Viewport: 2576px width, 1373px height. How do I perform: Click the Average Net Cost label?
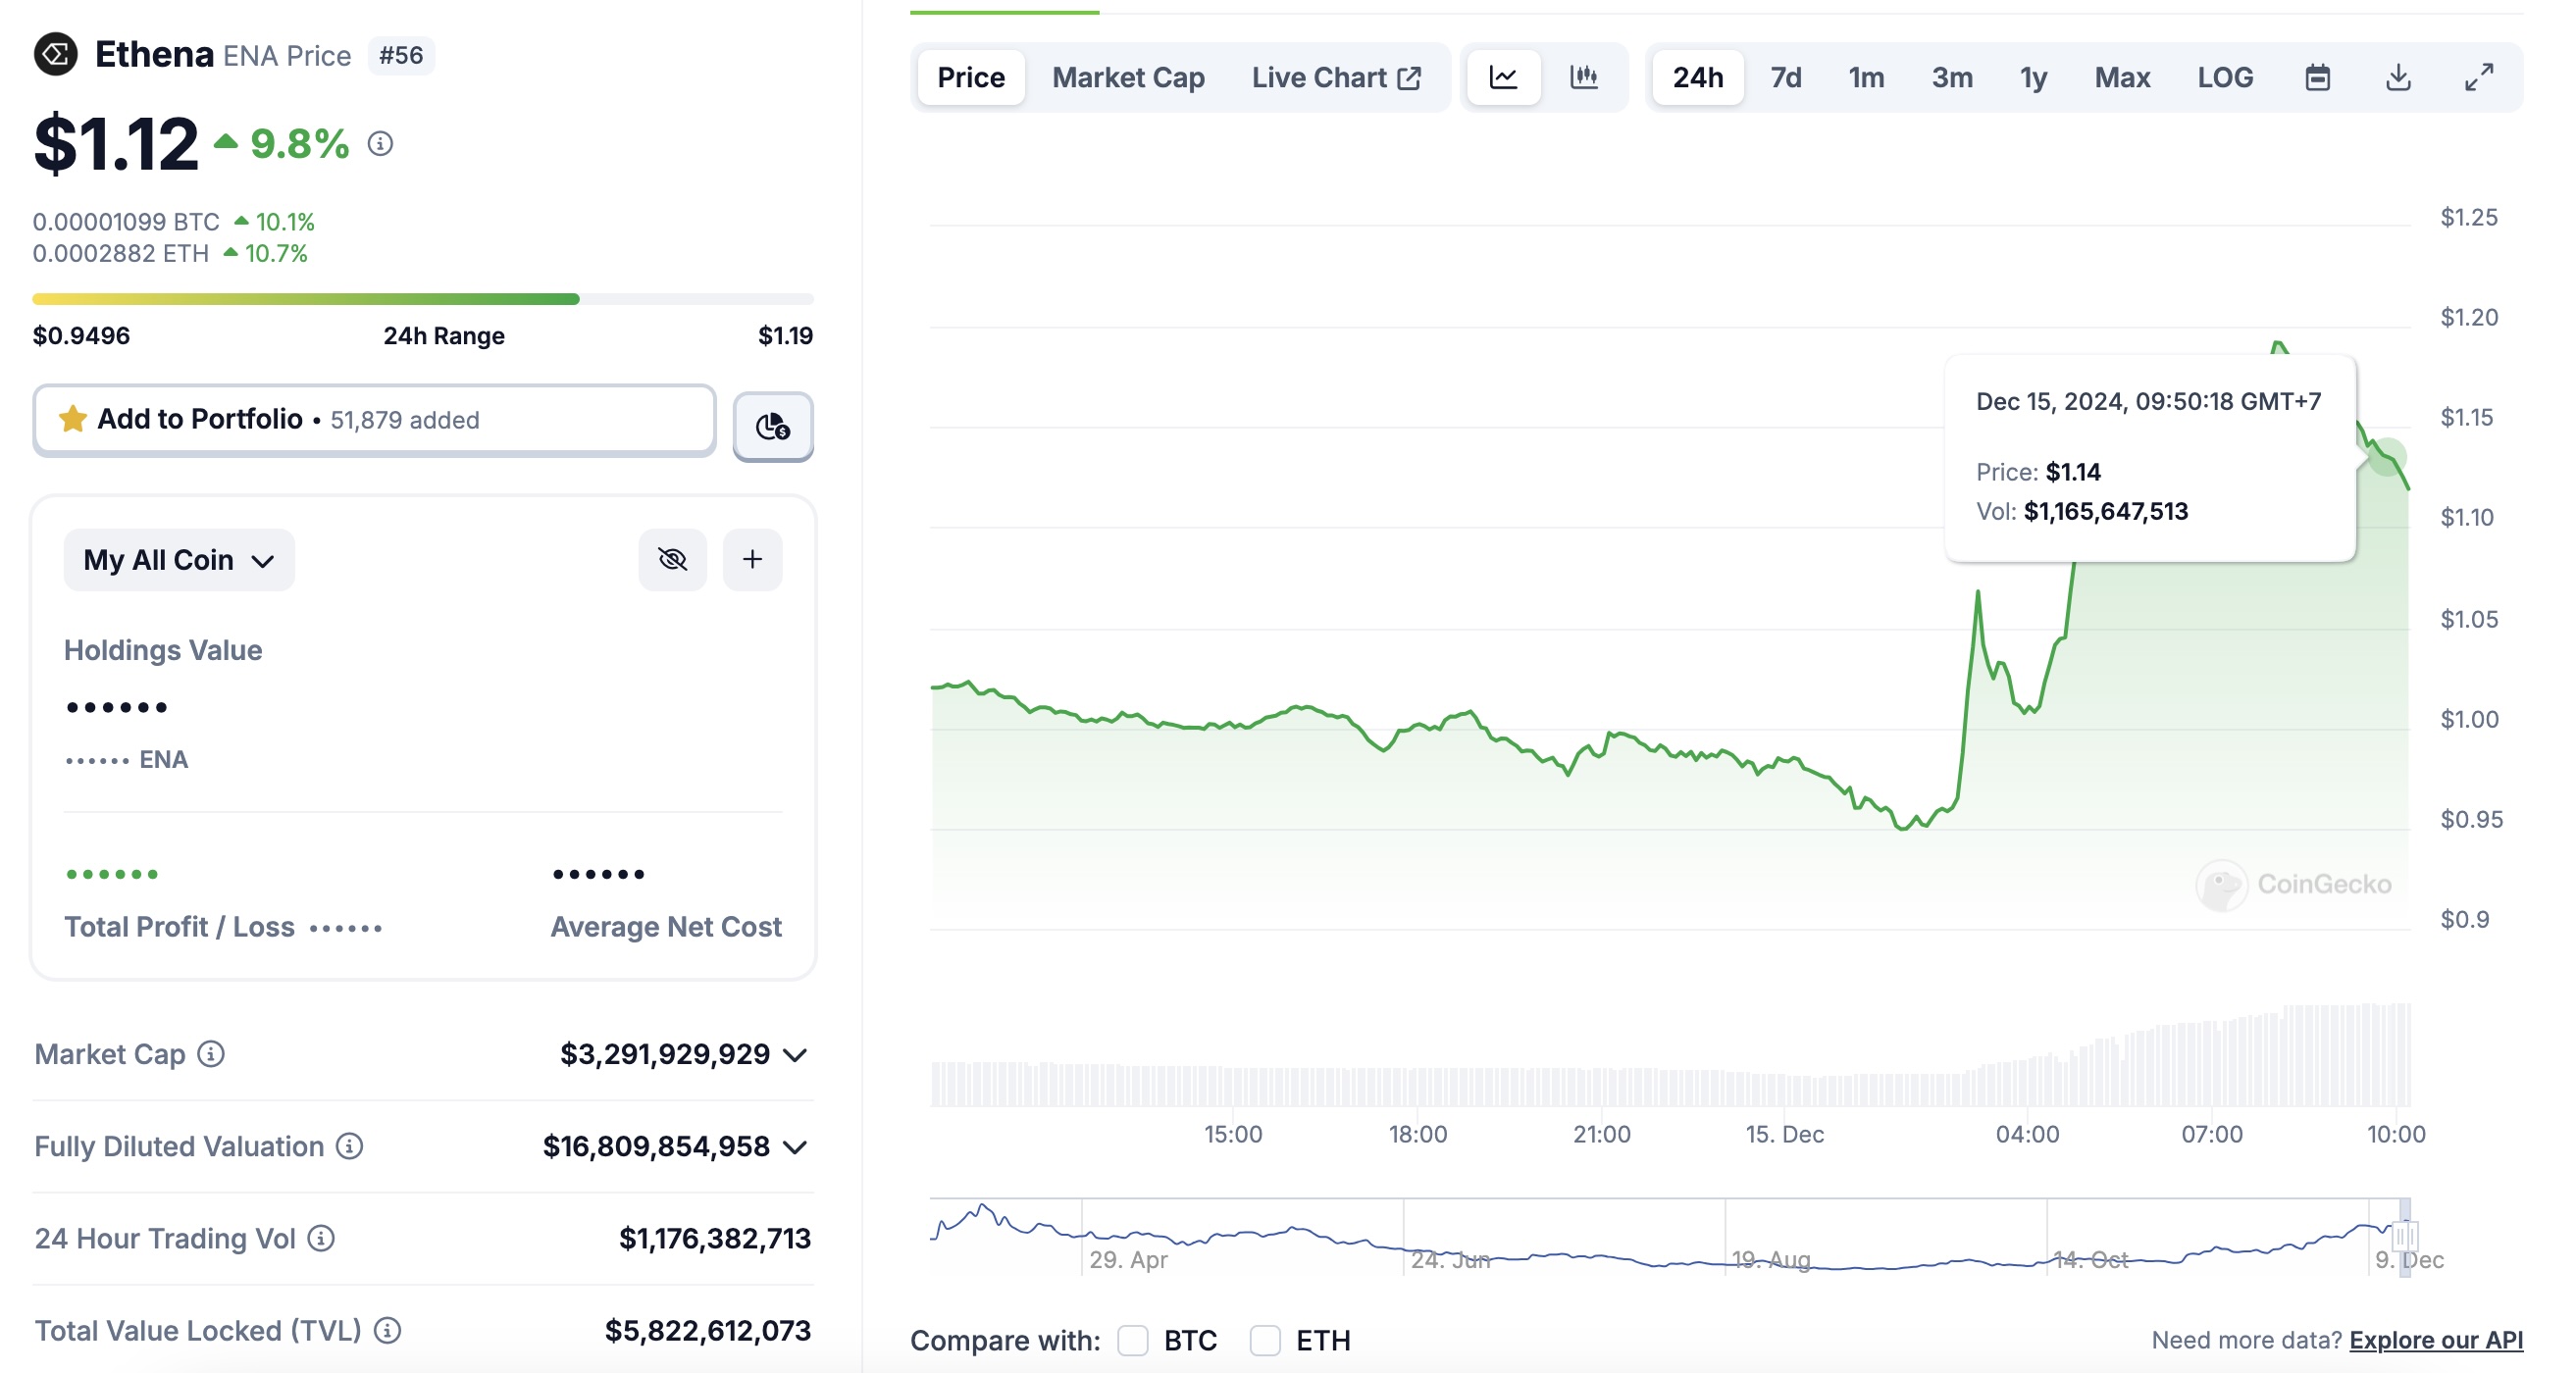[666, 927]
